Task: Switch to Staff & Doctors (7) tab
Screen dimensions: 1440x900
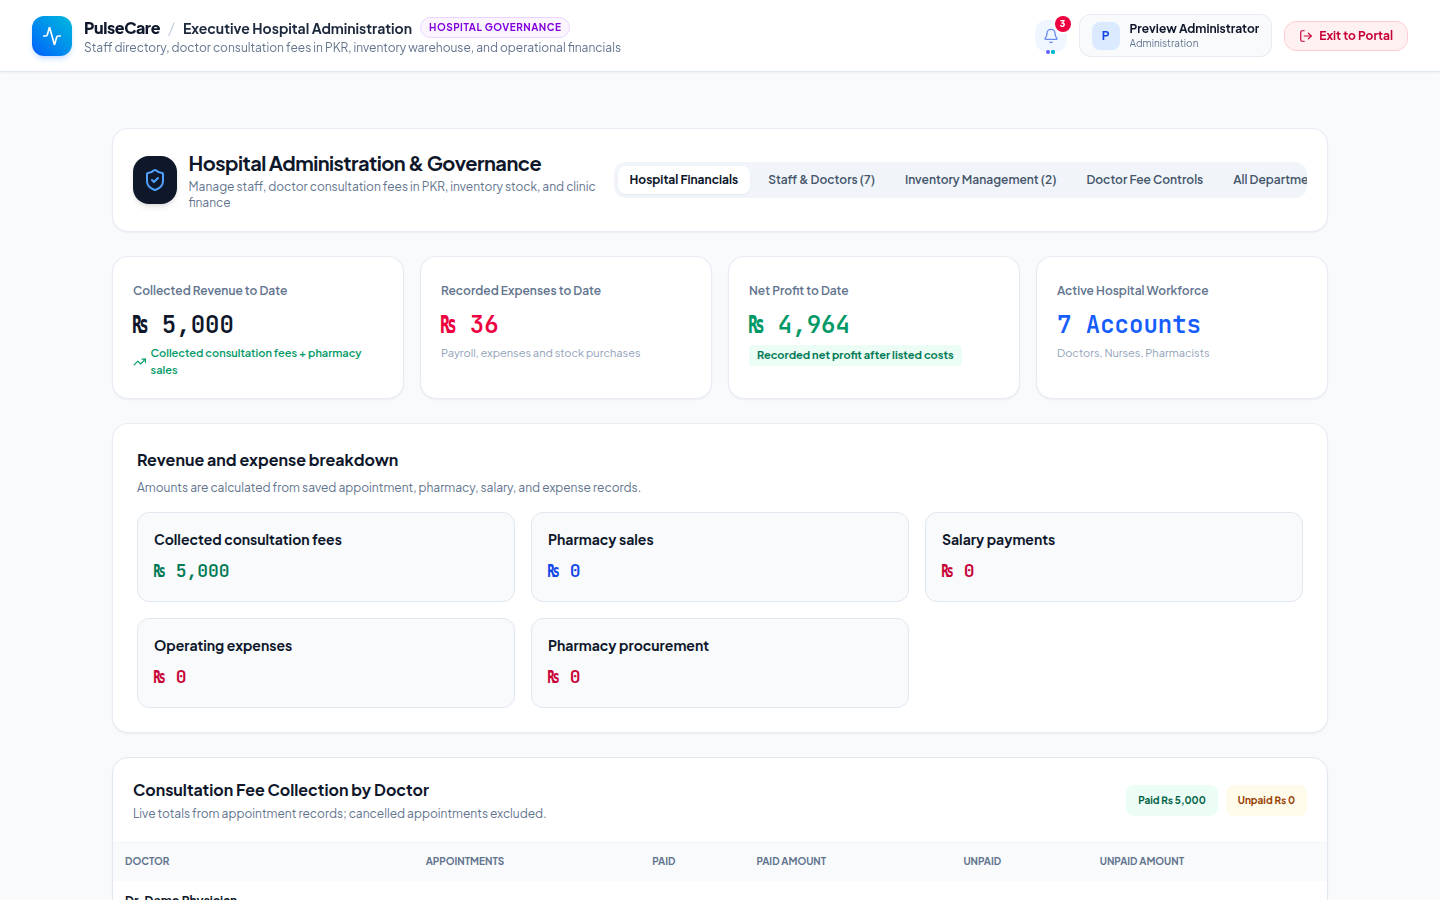Action: click(x=821, y=180)
